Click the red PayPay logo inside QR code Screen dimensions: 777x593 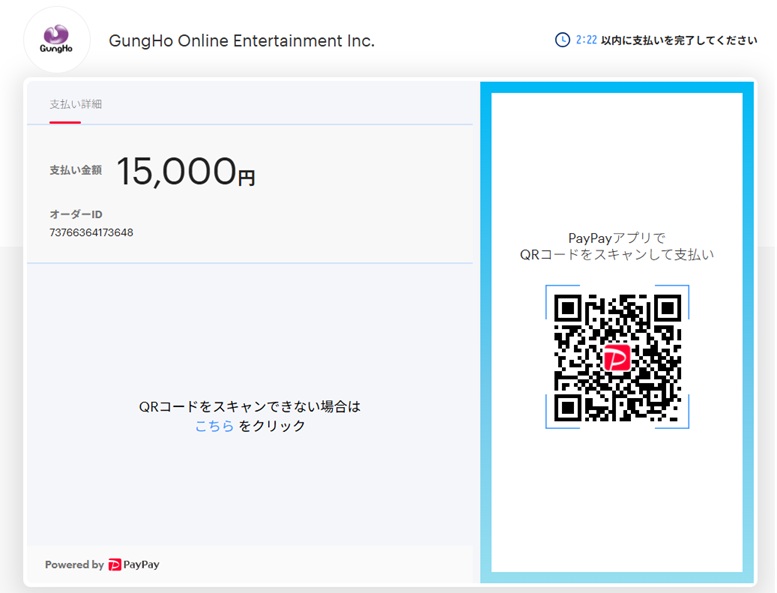(x=617, y=357)
